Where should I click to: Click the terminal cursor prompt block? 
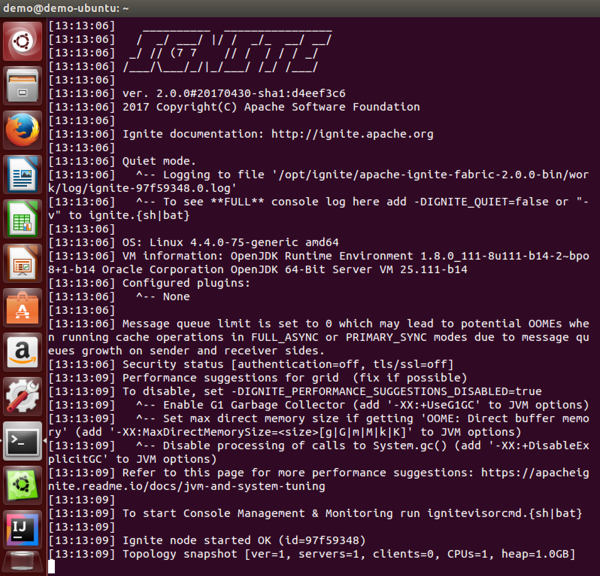click(51, 567)
